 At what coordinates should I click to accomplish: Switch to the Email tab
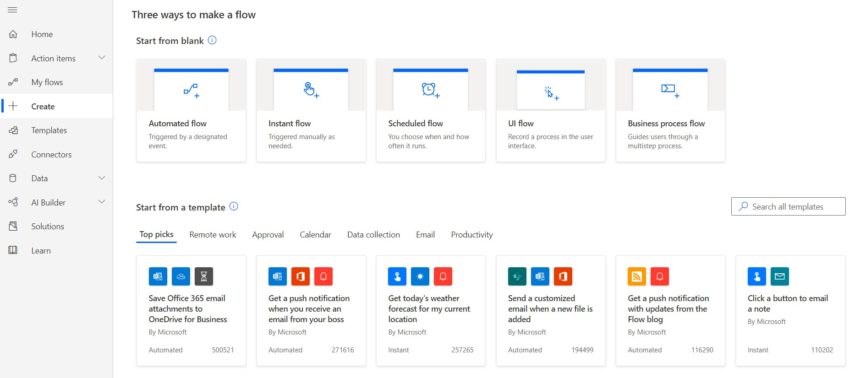[x=425, y=234]
